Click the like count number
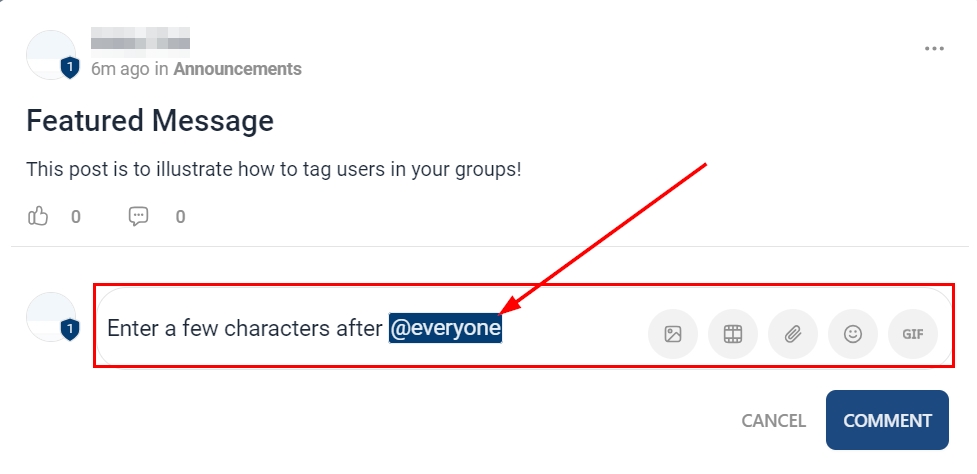 [x=76, y=216]
